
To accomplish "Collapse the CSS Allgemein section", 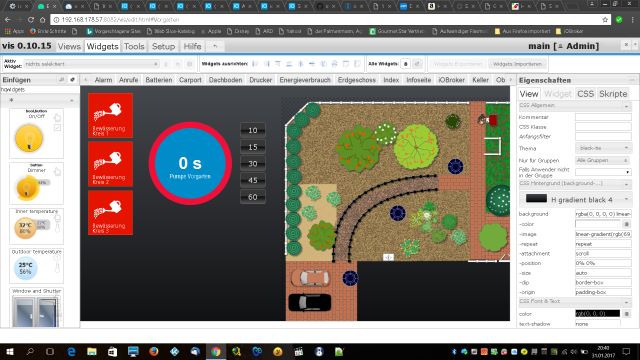I will (x=626, y=106).
